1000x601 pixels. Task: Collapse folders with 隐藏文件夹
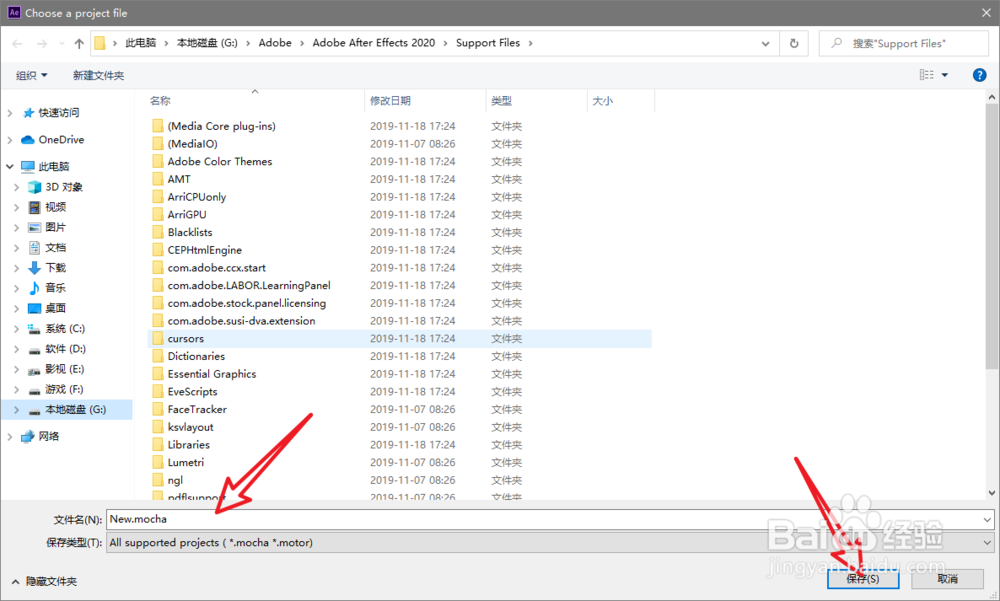(45, 582)
